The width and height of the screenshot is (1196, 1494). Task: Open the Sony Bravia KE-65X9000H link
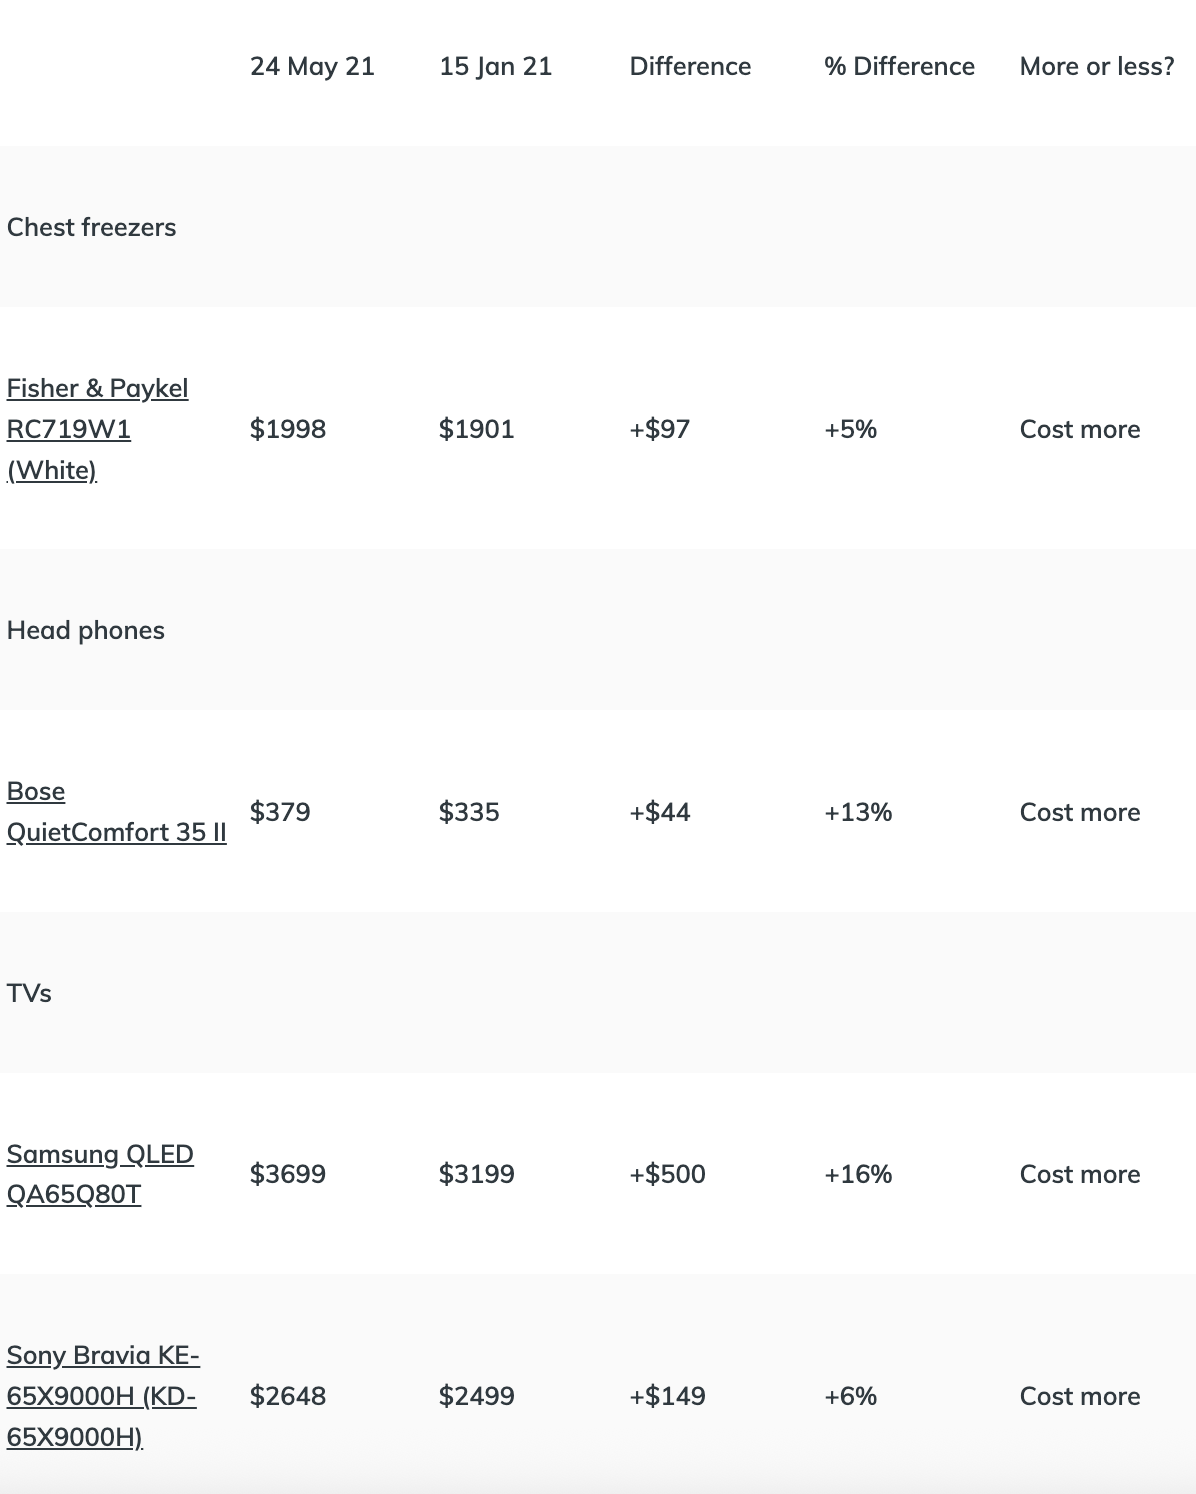(x=103, y=1396)
